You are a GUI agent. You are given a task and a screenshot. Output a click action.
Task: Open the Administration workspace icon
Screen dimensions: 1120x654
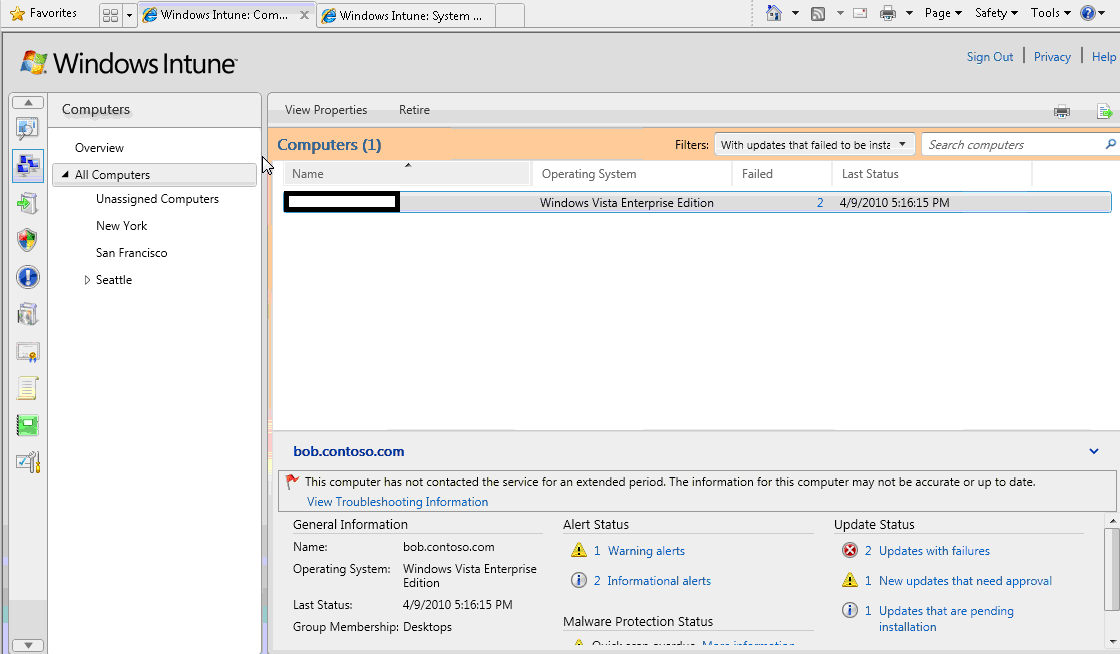(x=27, y=463)
